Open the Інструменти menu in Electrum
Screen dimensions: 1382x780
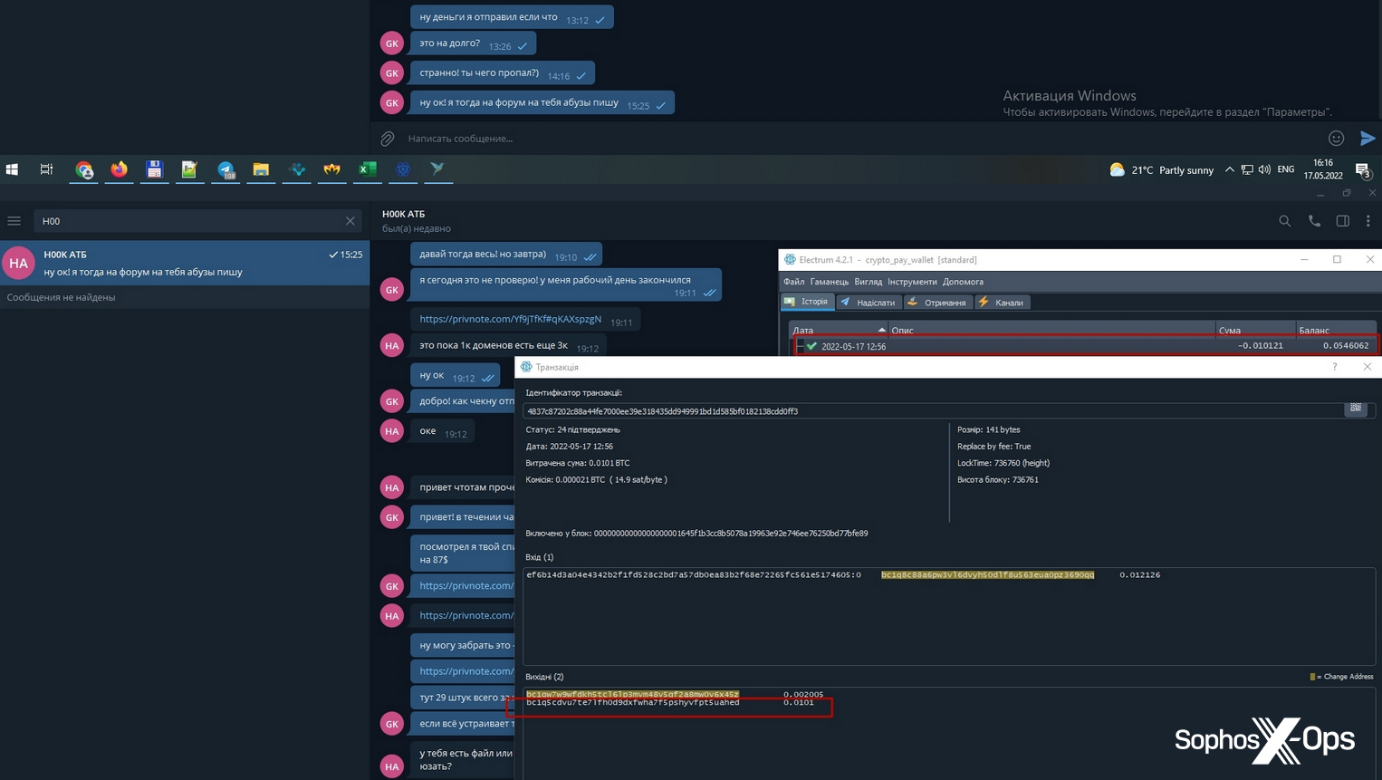915,281
